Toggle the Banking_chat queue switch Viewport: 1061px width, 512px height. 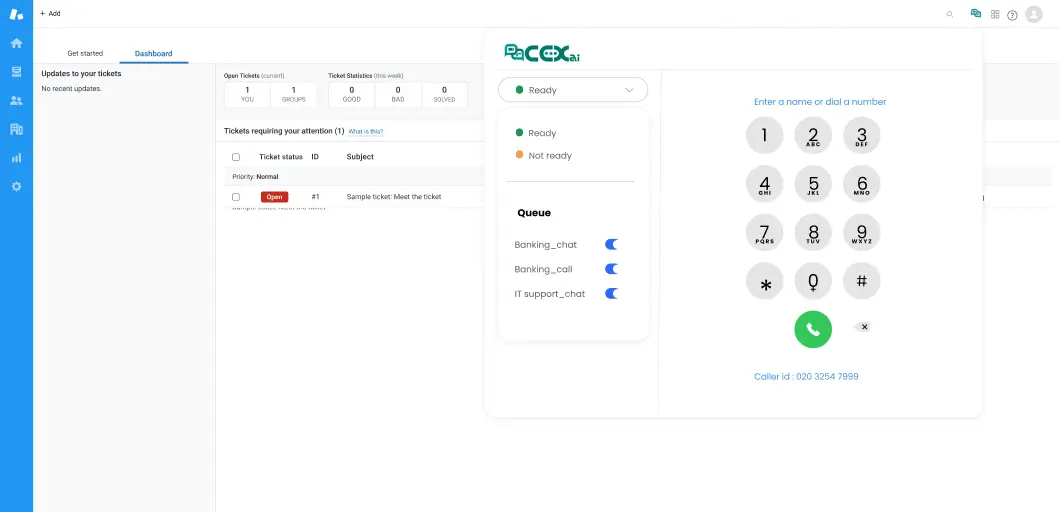tap(611, 245)
